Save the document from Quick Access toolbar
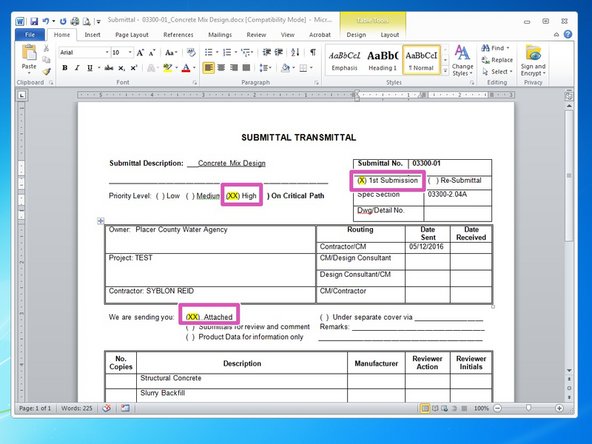 [x=34, y=21]
